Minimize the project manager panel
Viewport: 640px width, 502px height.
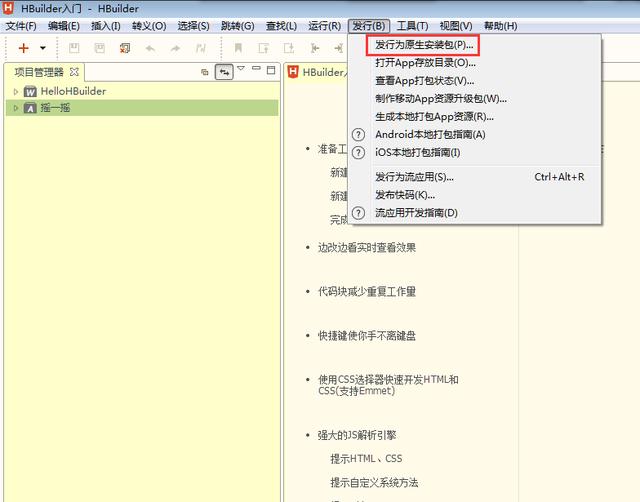pos(256,69)
